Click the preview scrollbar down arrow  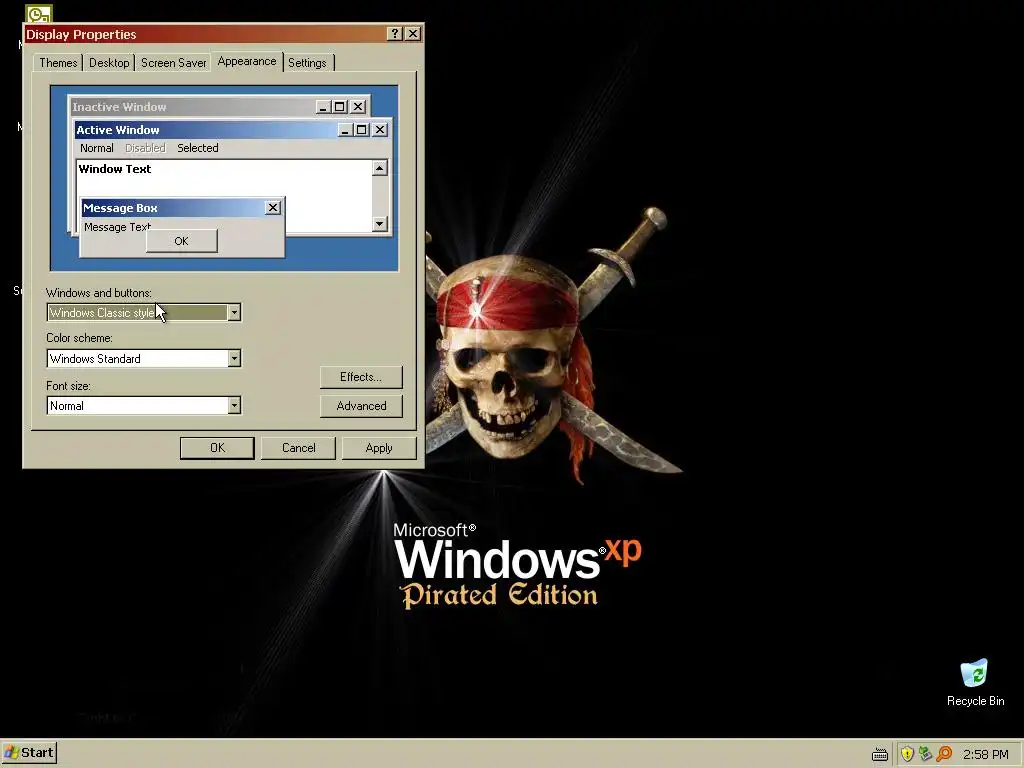point(379,224)
